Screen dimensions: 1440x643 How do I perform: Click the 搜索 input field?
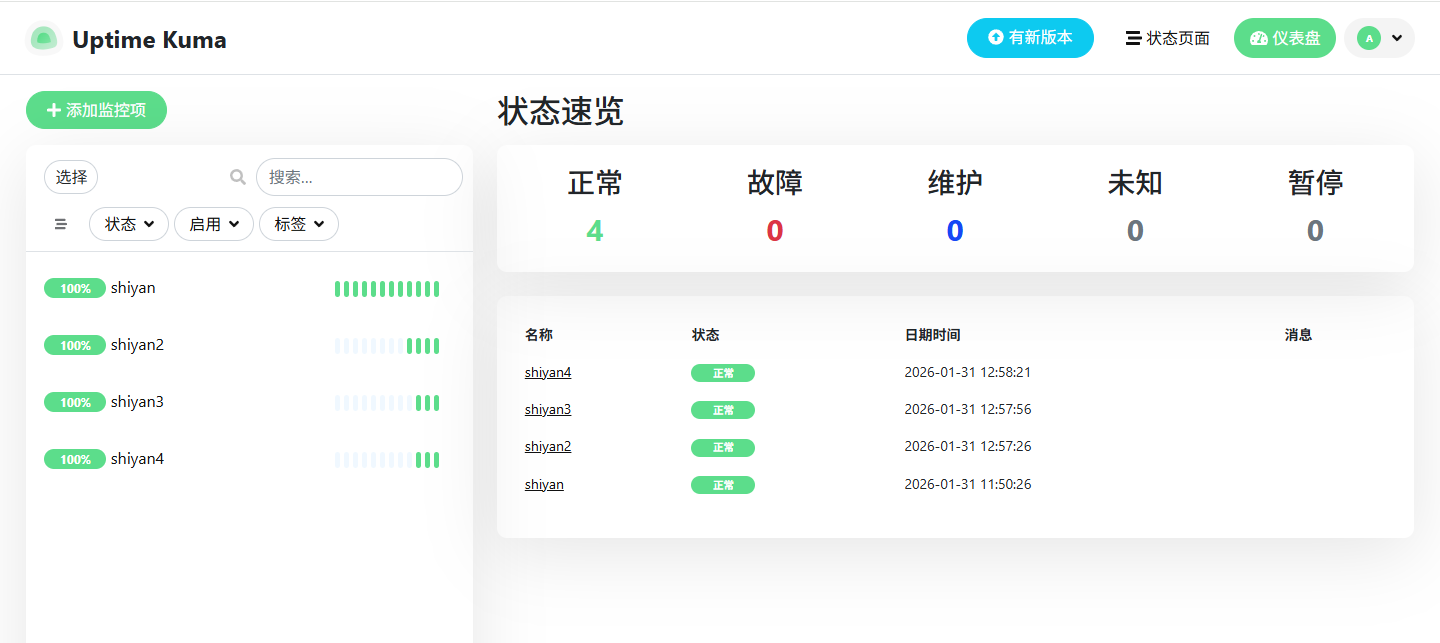(x=359, y=177)
